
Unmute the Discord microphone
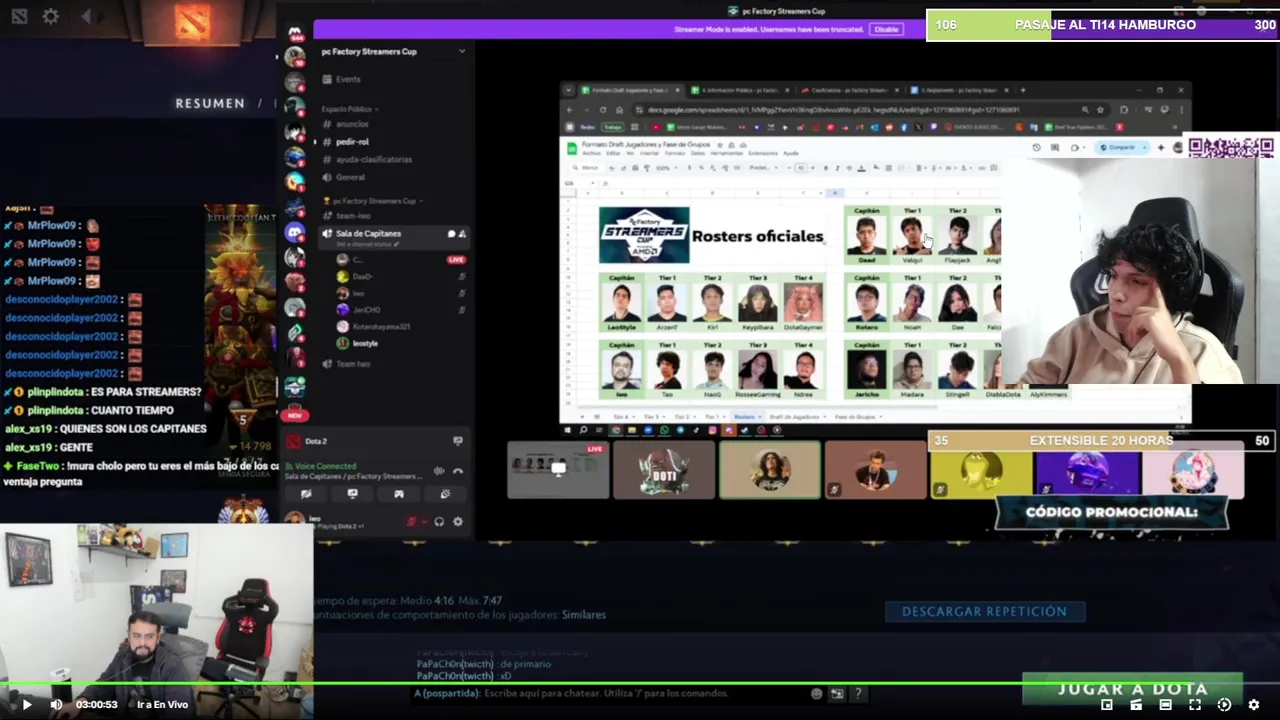pos(410,521)
